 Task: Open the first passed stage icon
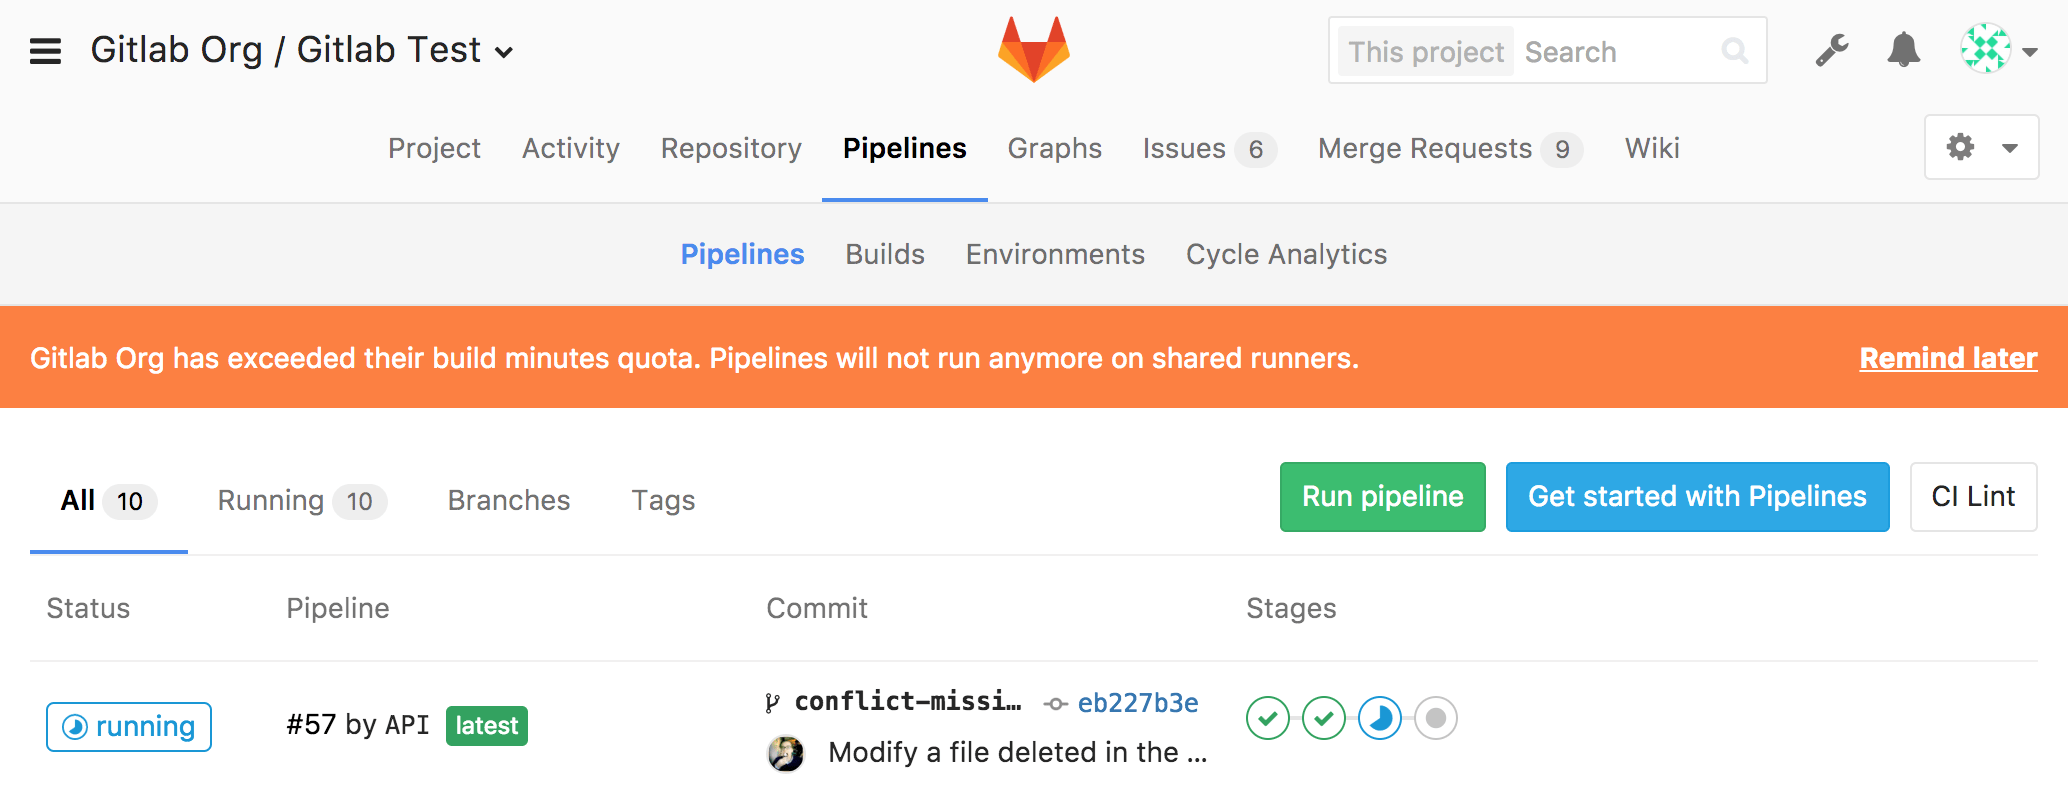click(1268, 718)
